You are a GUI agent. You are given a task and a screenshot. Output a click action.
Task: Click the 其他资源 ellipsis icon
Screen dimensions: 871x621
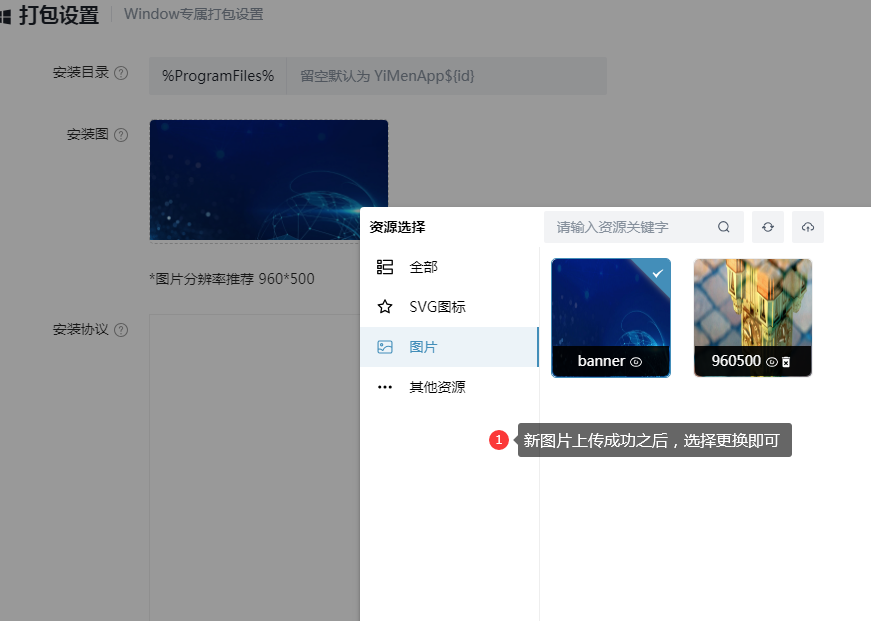[385, 387]
